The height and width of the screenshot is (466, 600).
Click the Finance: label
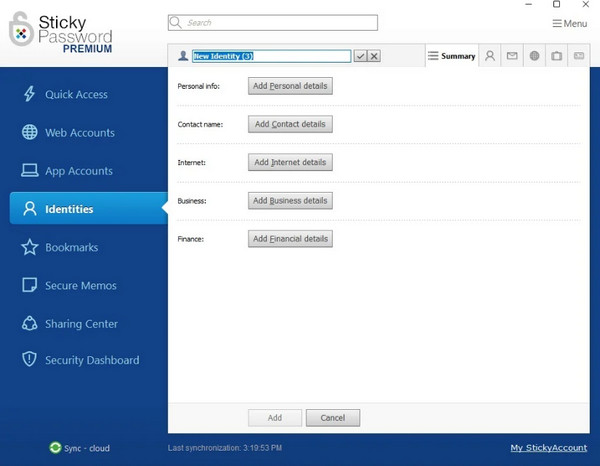[191, 239]
